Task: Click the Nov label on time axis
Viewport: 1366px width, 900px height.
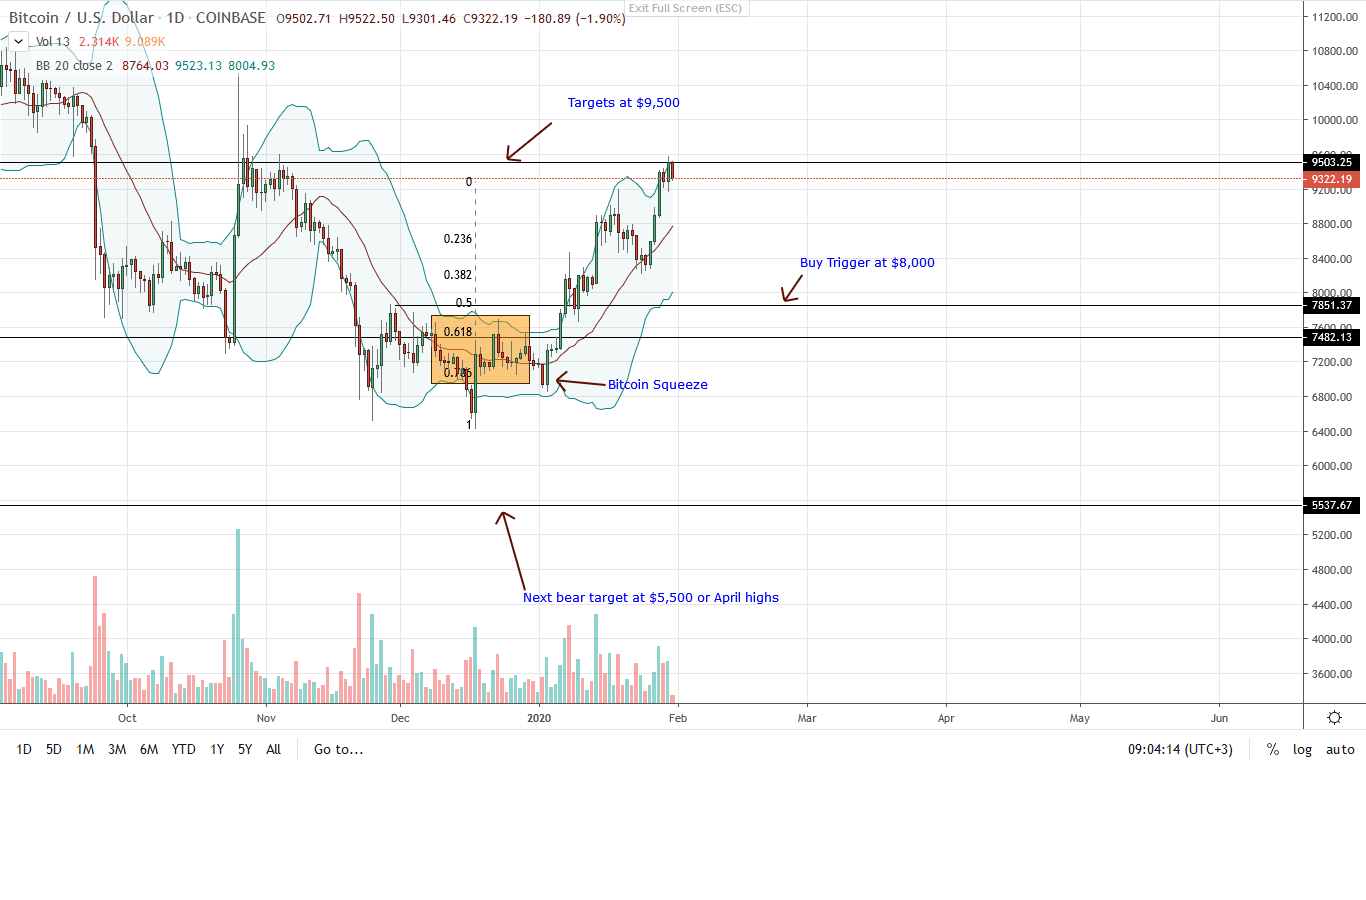Action: (x=266, y=718)
